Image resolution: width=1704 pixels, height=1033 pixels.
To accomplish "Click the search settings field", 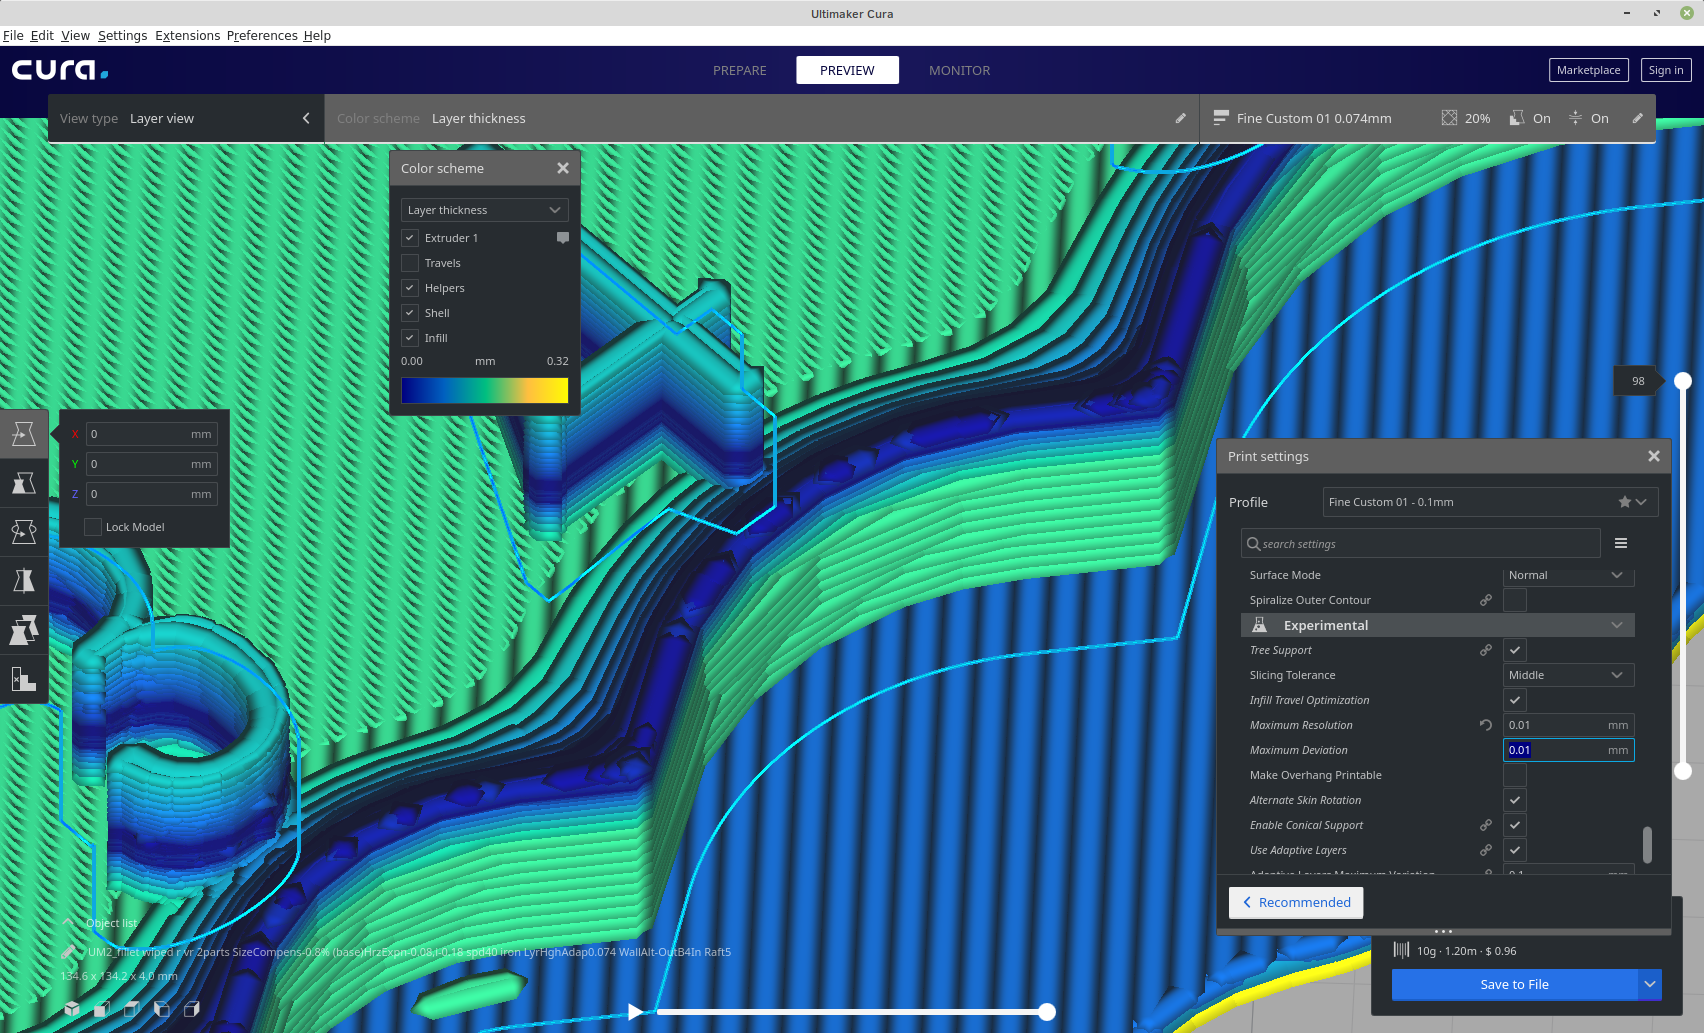I will point(1420,543).
